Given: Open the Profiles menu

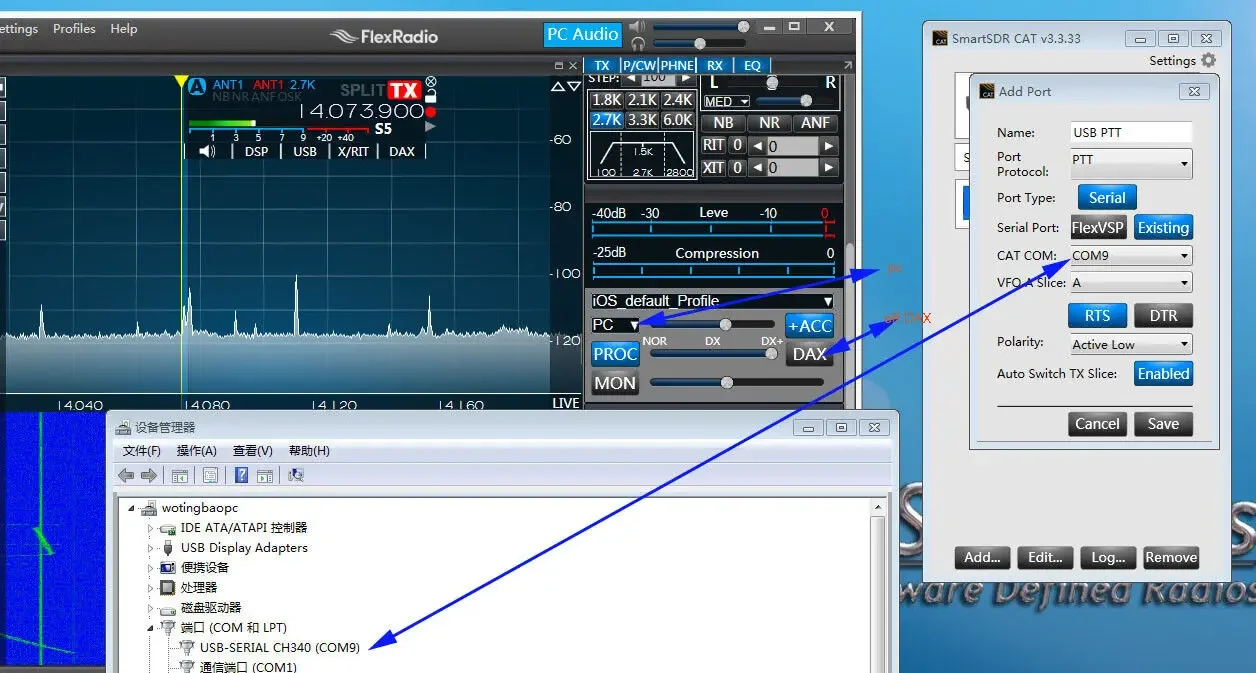Looking at the screenshot, I should coord(74,29).
